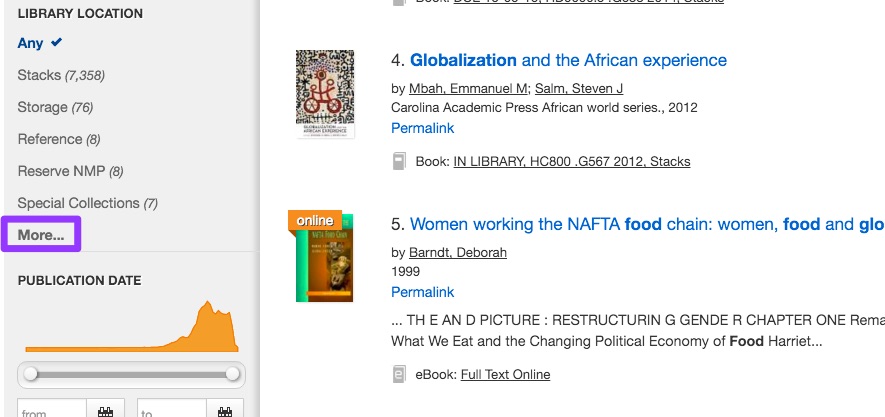Open the Globalization book cover thumbnail
Viewport: 885px width, 417px height.
tap(325, 95)
